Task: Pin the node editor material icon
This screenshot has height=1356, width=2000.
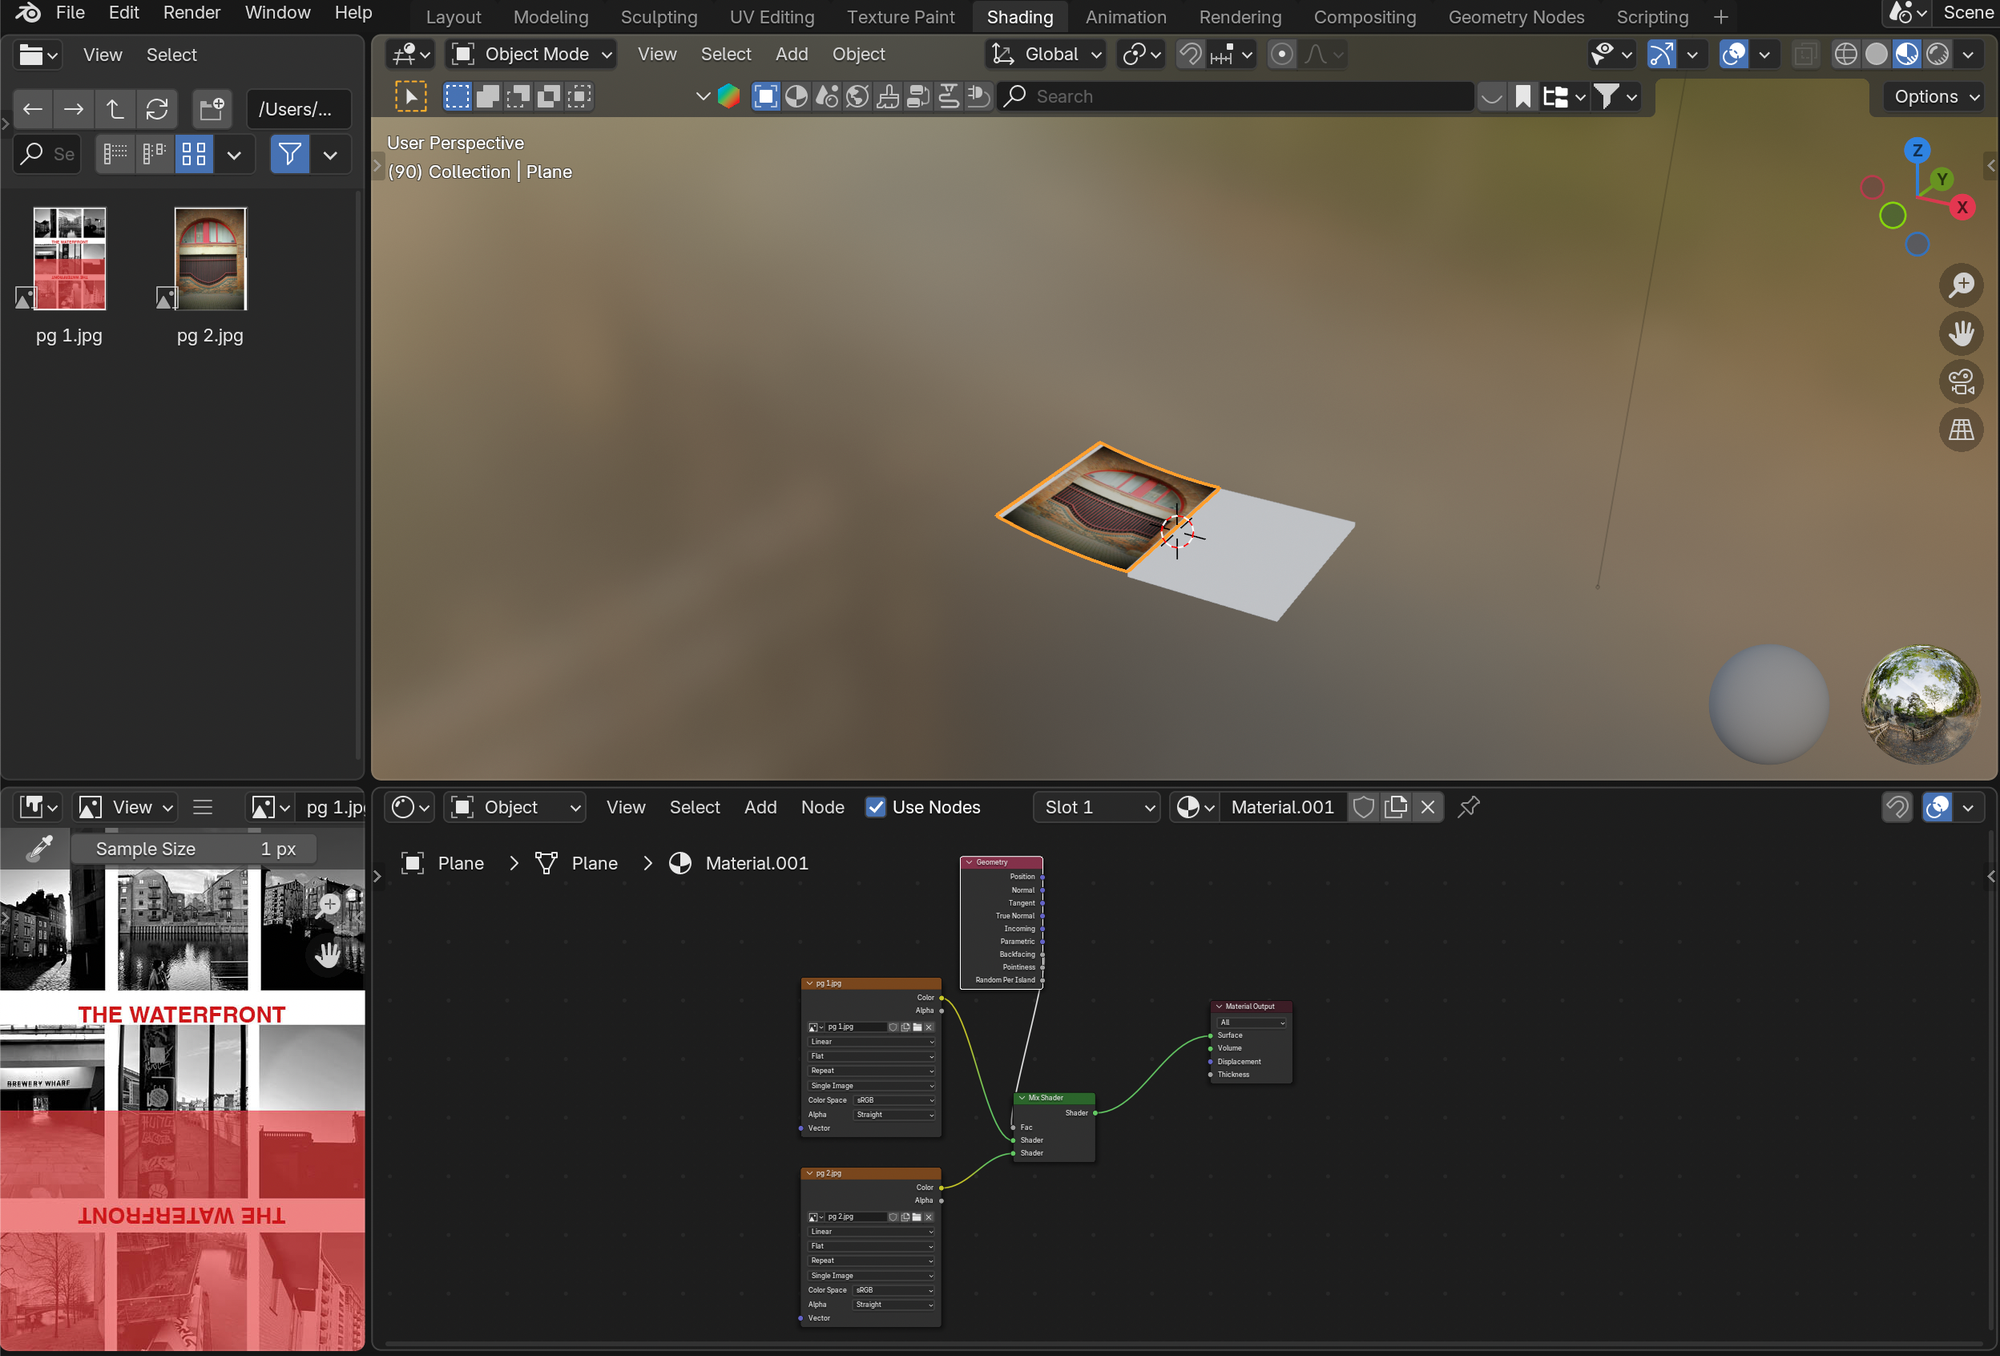Action: coord(1468,807)
